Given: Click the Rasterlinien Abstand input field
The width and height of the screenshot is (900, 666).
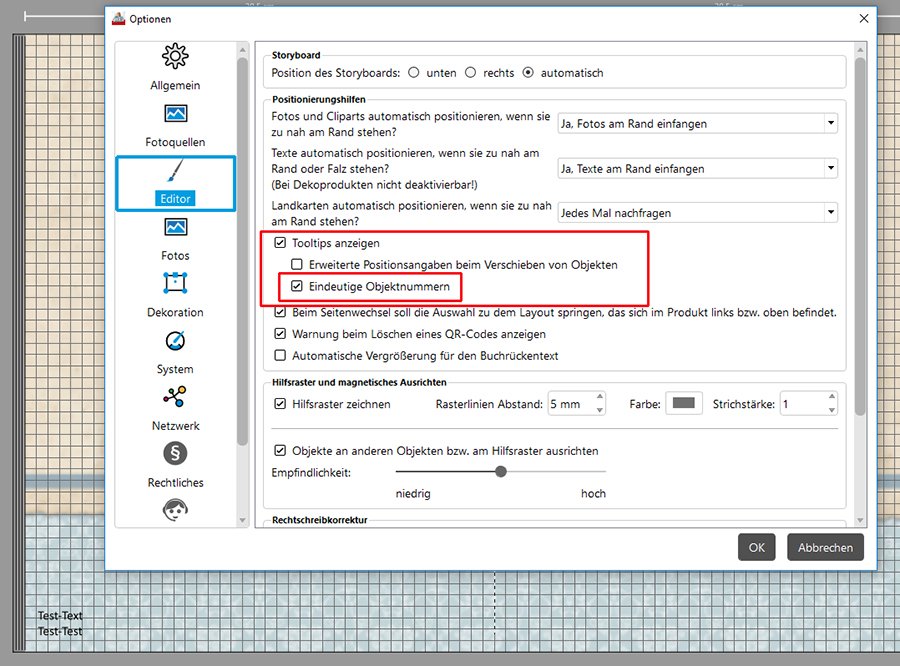Looking at the screenshot, I should pos(571,404).
